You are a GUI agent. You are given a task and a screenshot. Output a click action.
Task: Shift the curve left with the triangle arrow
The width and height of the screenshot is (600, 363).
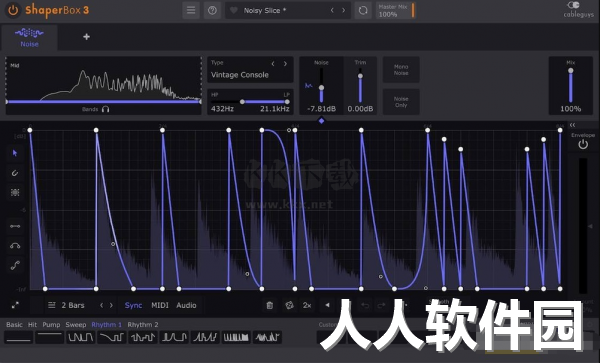coord(327,305)
